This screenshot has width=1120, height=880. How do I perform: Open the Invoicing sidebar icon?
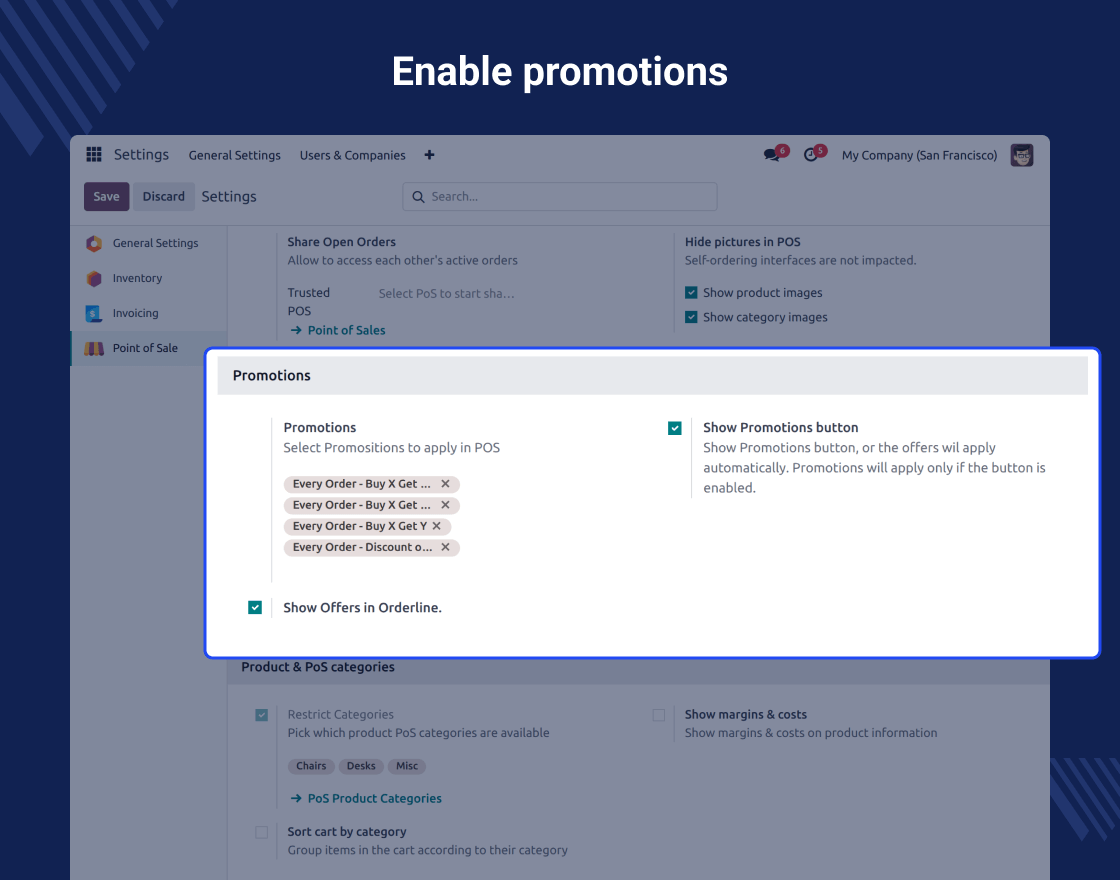click(x=94, y=313)
